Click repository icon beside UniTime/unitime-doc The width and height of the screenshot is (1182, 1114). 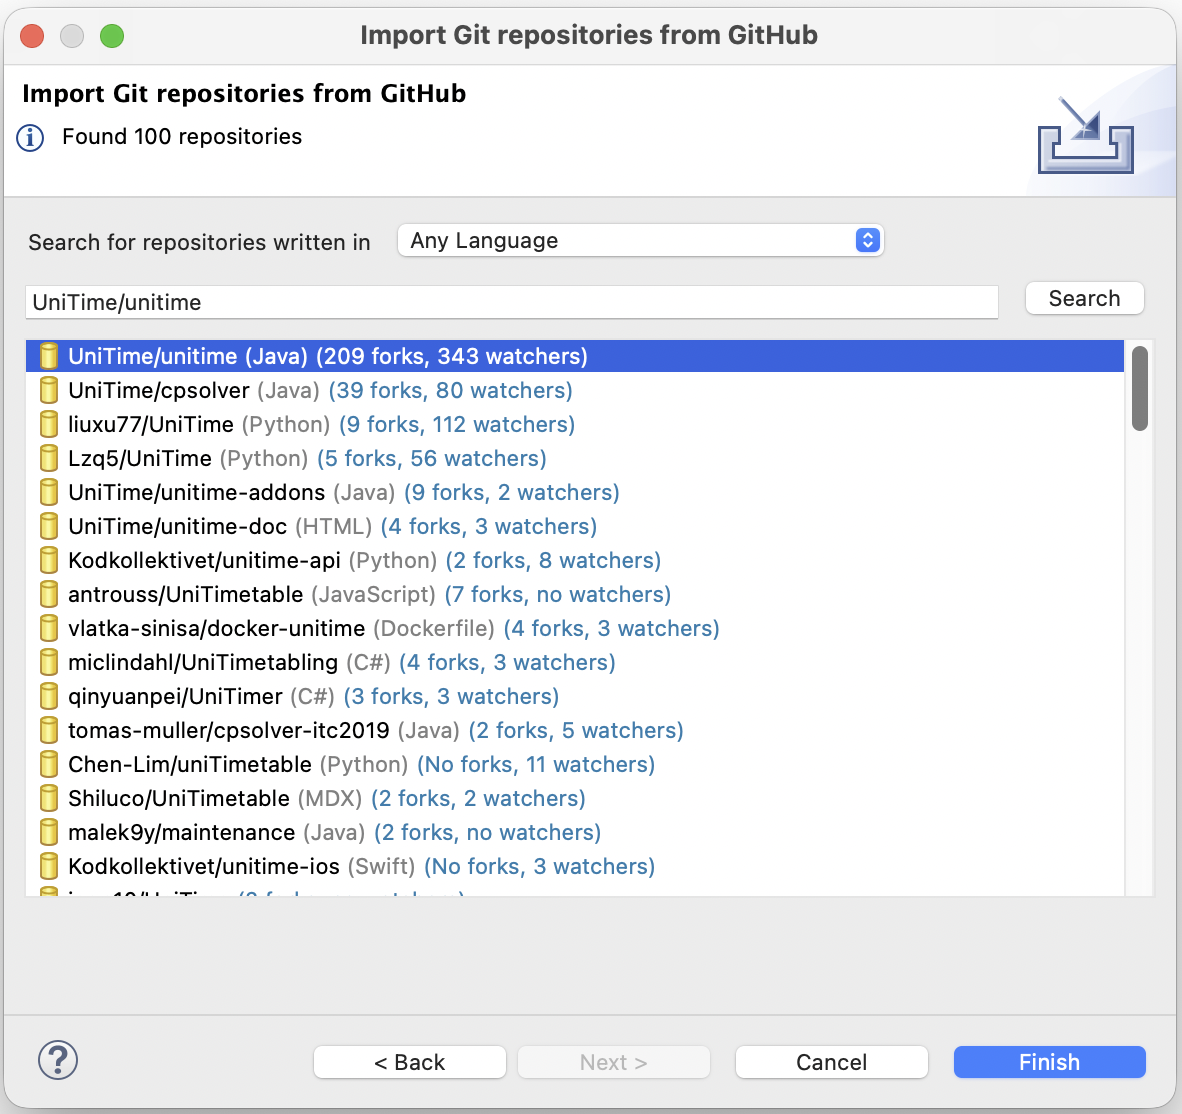click(49, 525)
